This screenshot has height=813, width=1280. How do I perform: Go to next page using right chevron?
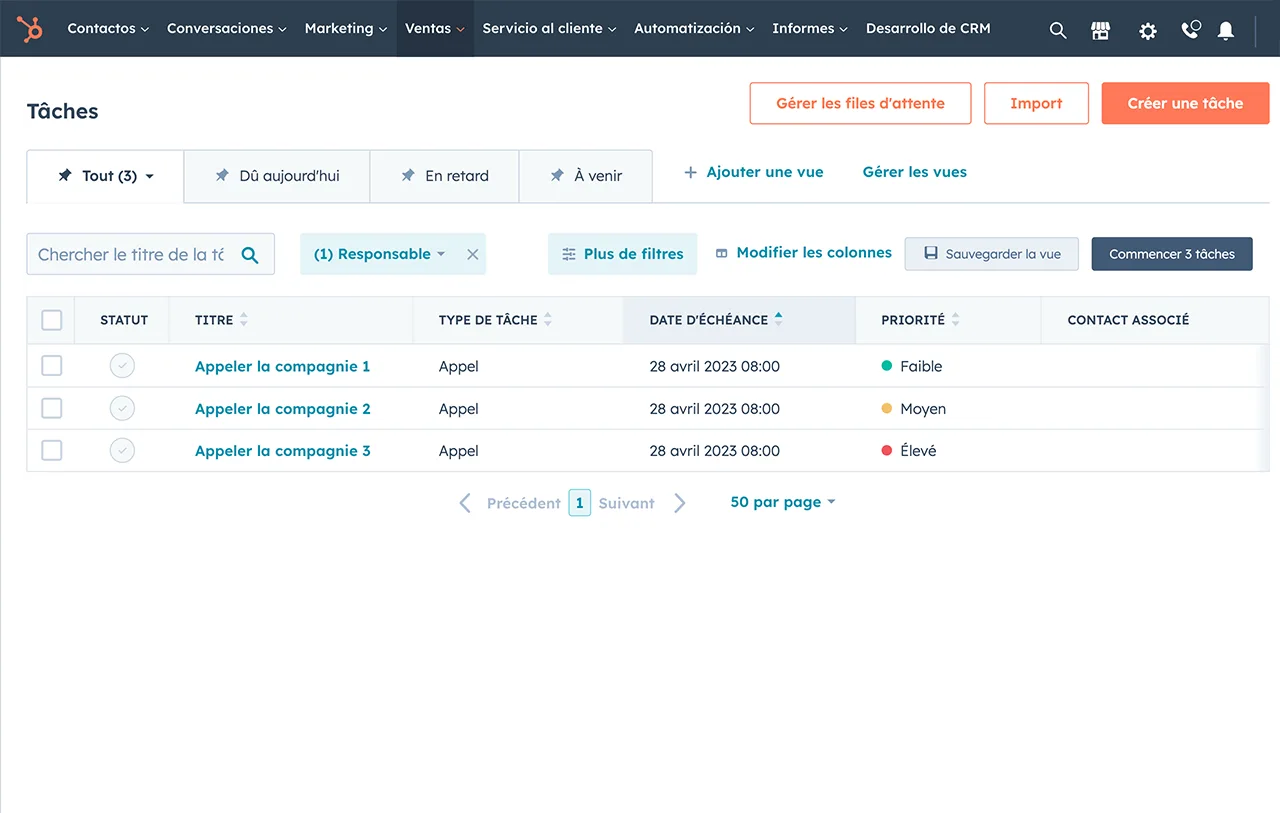[680, 503]
